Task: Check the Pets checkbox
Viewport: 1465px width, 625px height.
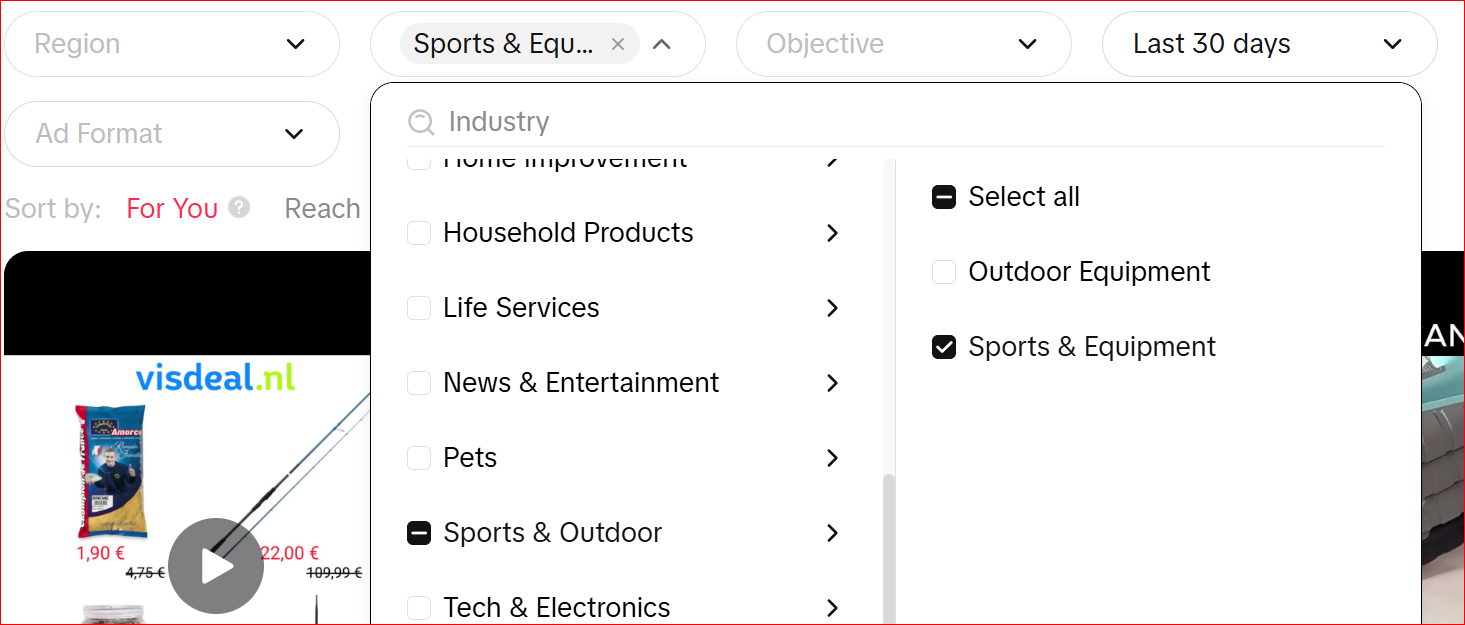Action: coord(419,458)
